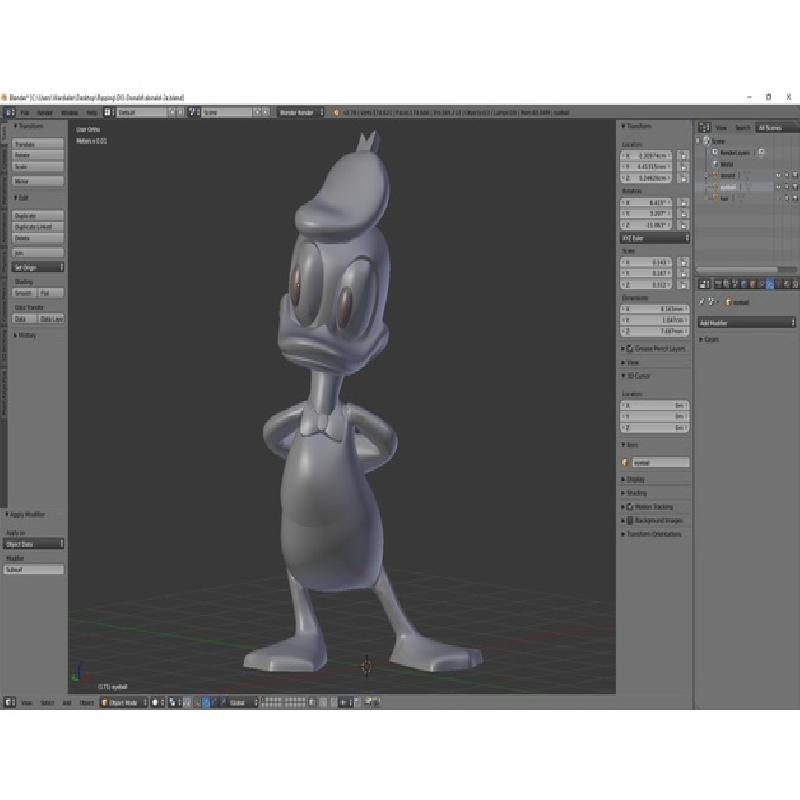Viewport: 800px width, 800px height.
Task: Expand the Grease Pencil Layers panel
Action: [655, 348]
